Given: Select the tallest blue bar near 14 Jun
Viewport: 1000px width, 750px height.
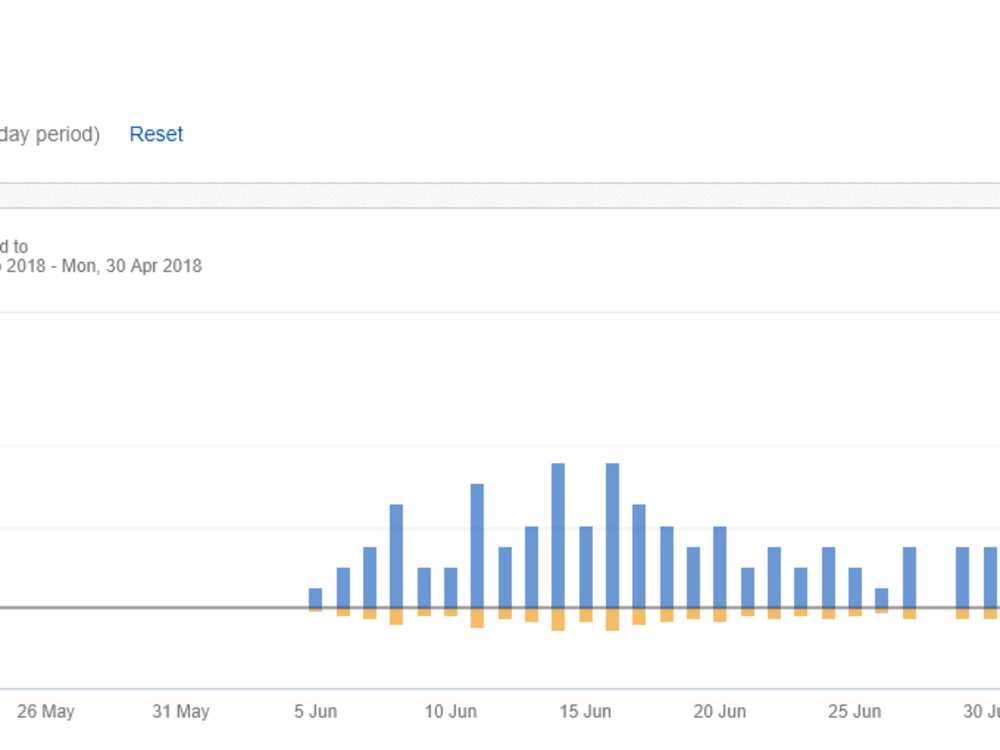Looking at the screenshot, I should pos(558,536).
